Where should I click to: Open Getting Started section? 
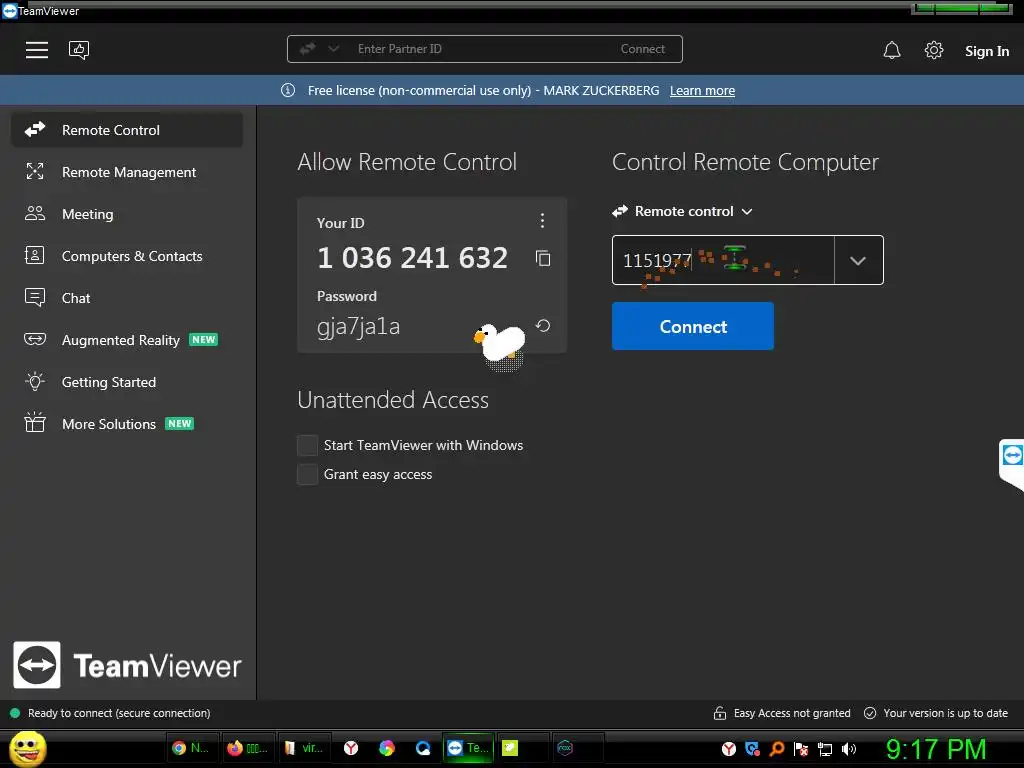pyautogui.click(x=127, y=382)
